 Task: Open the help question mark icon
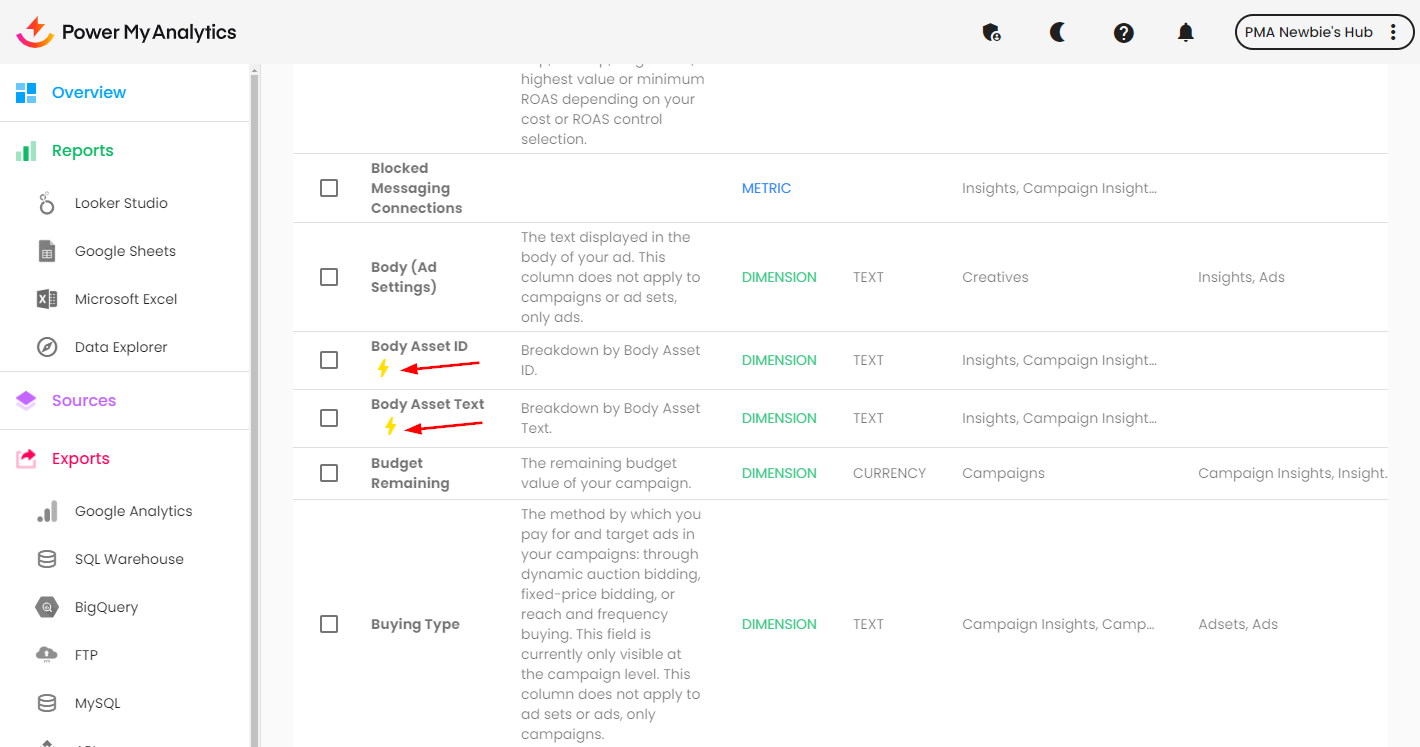tap(1123, 33)
